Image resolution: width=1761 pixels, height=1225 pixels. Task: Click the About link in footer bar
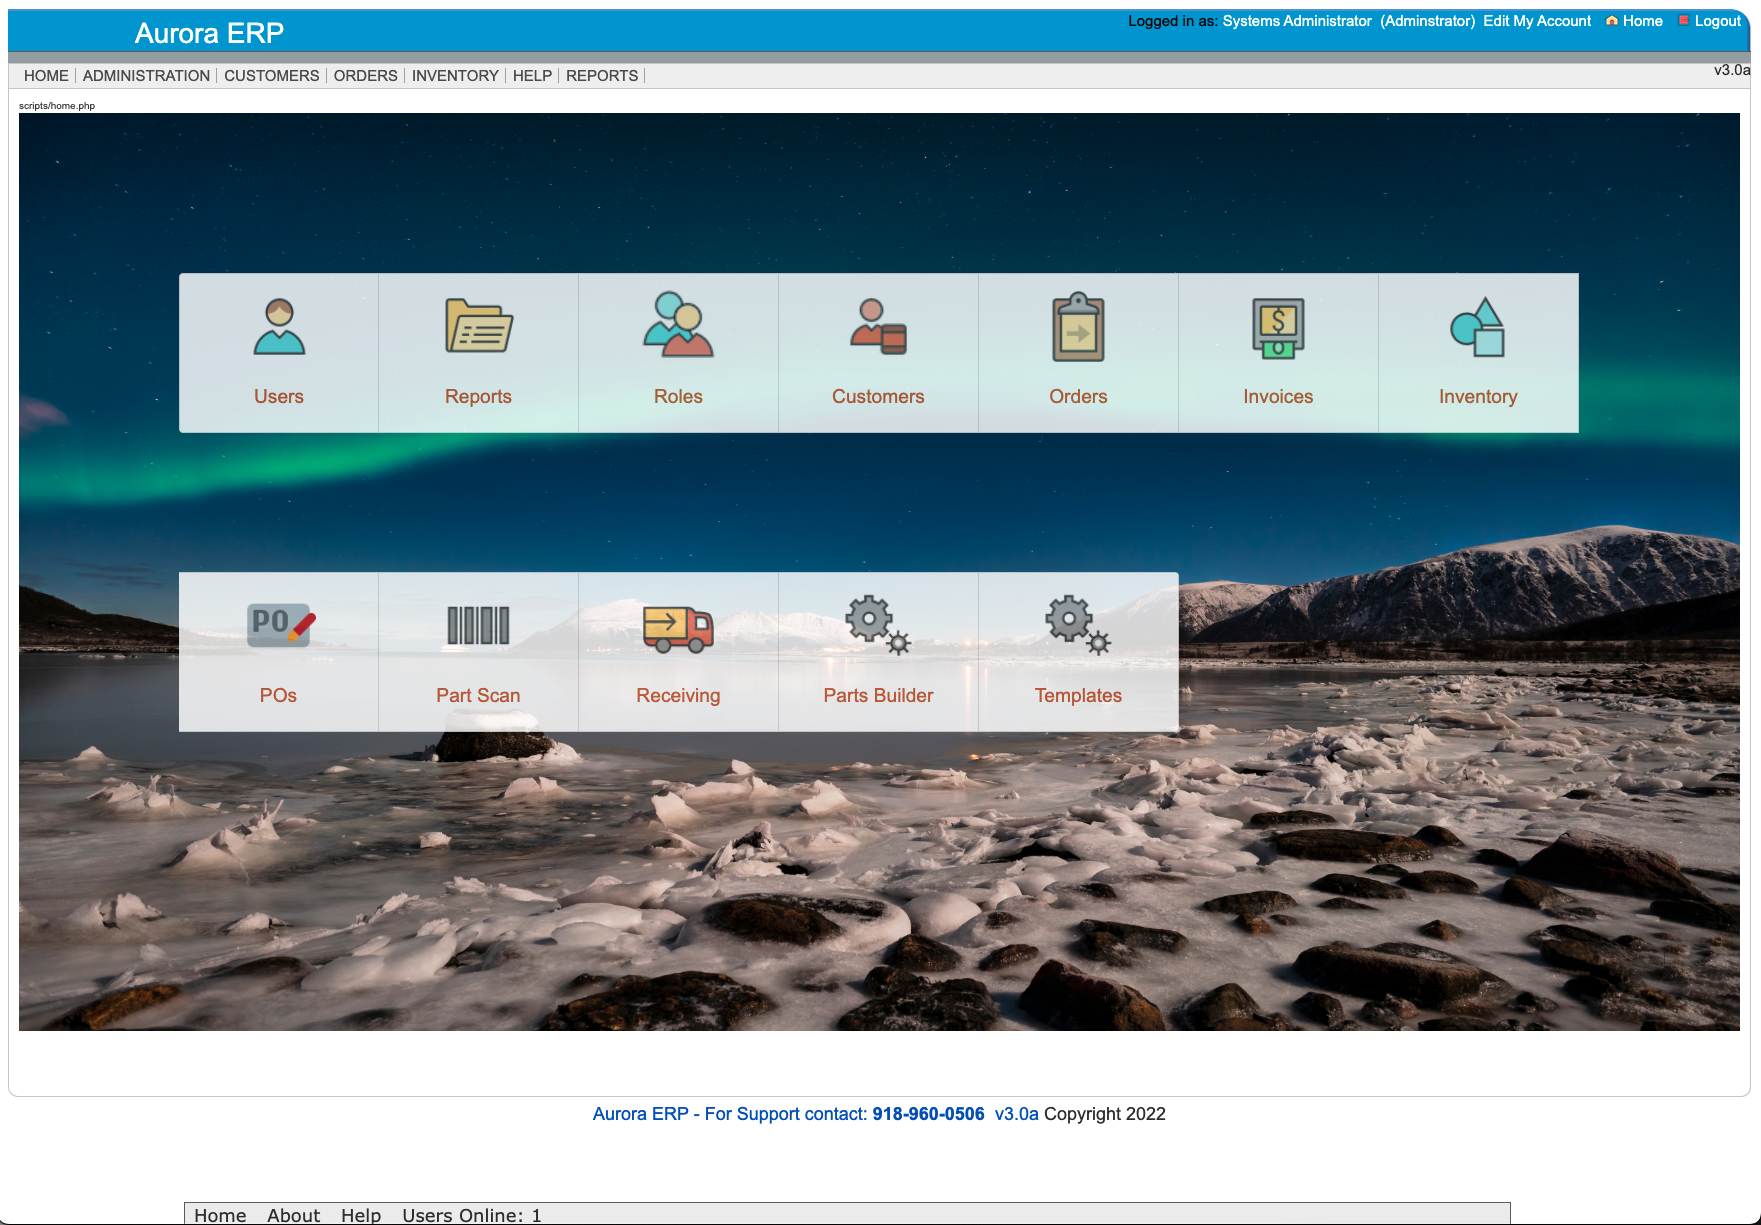(293, 1215)
